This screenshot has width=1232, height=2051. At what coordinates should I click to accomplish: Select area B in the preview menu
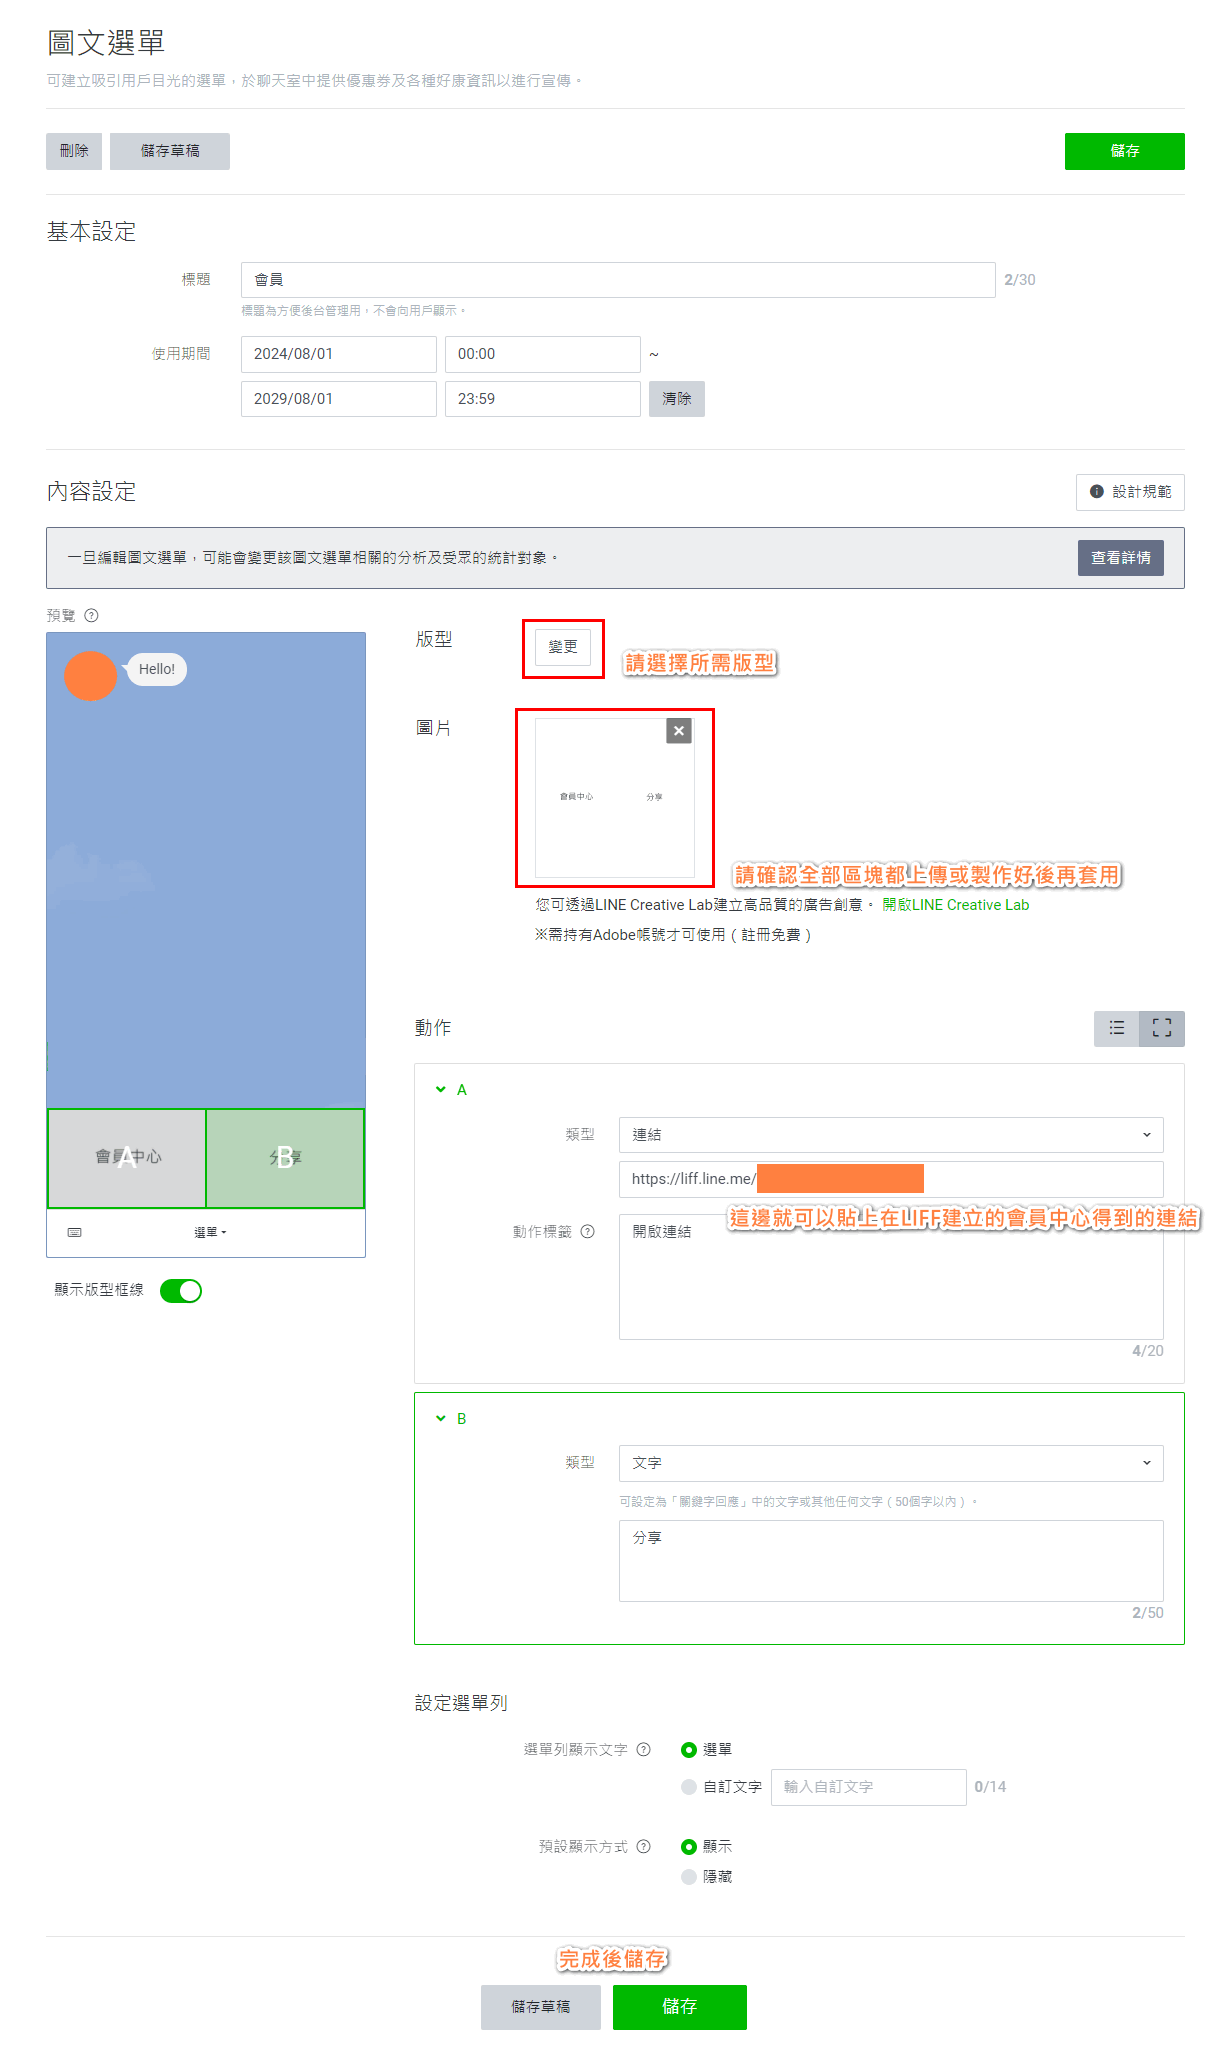point(285,1158)
